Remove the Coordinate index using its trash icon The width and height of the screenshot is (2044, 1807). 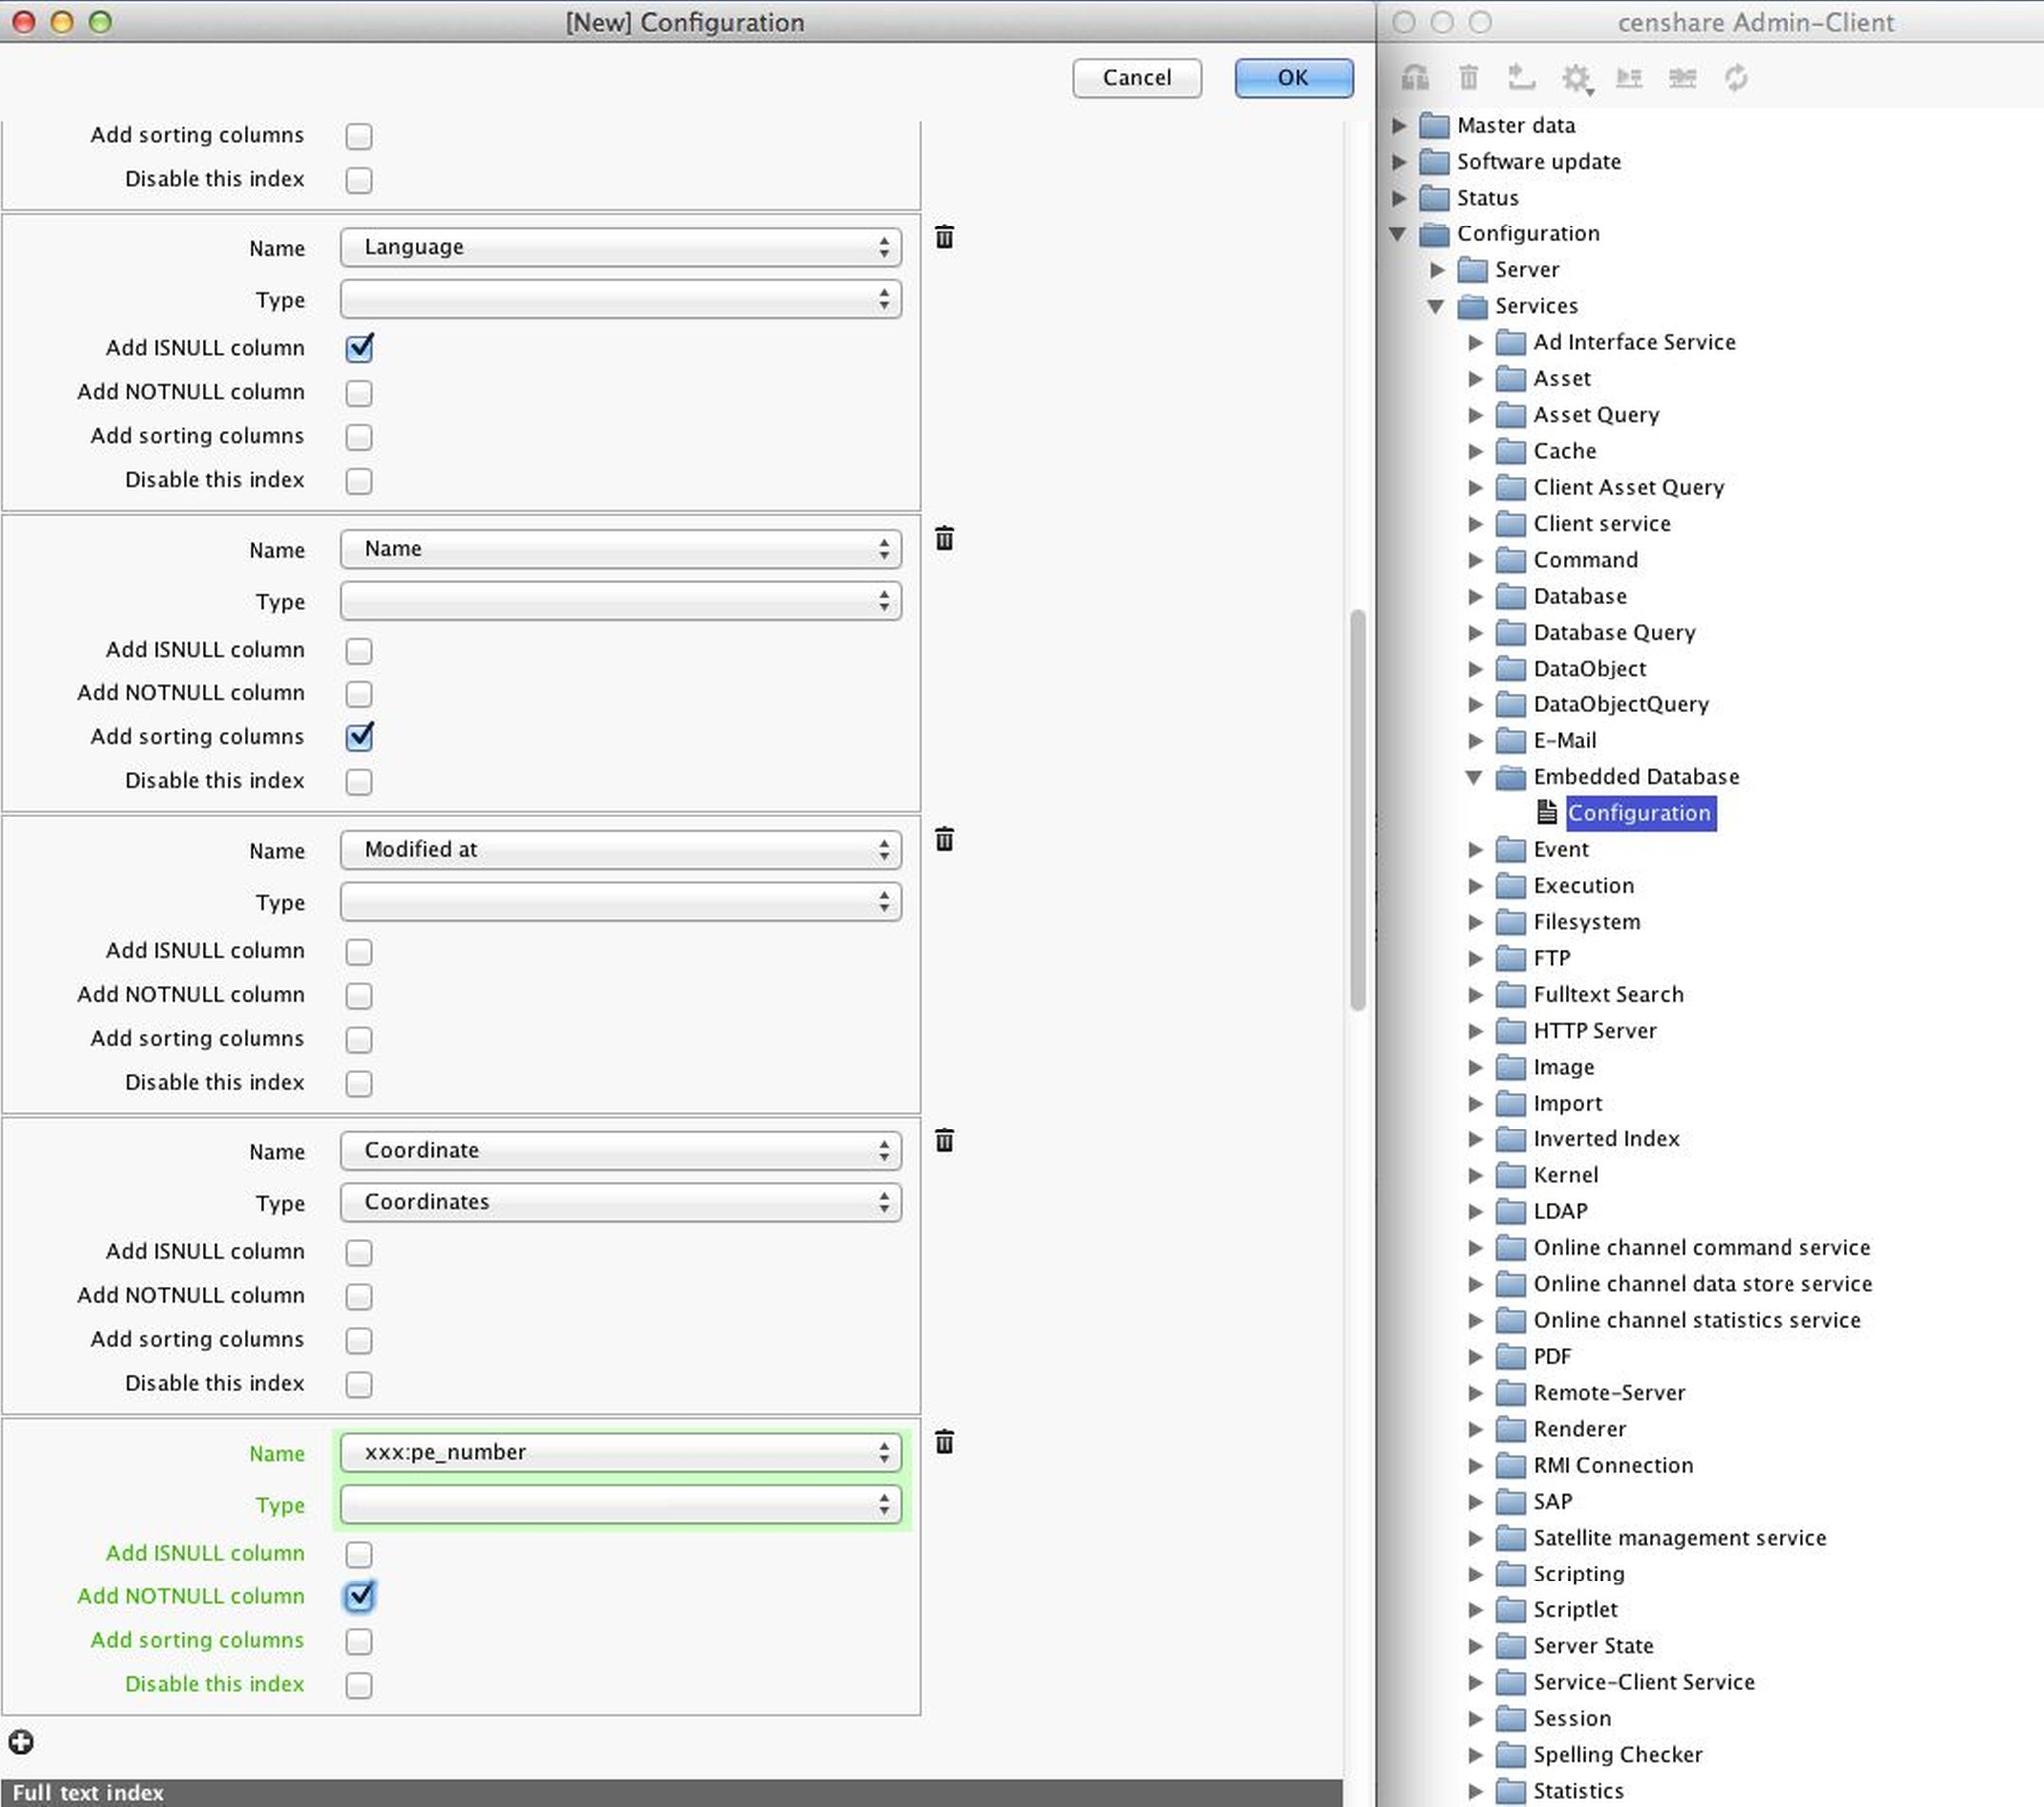pyautogui.click(x=943, y=1141)
